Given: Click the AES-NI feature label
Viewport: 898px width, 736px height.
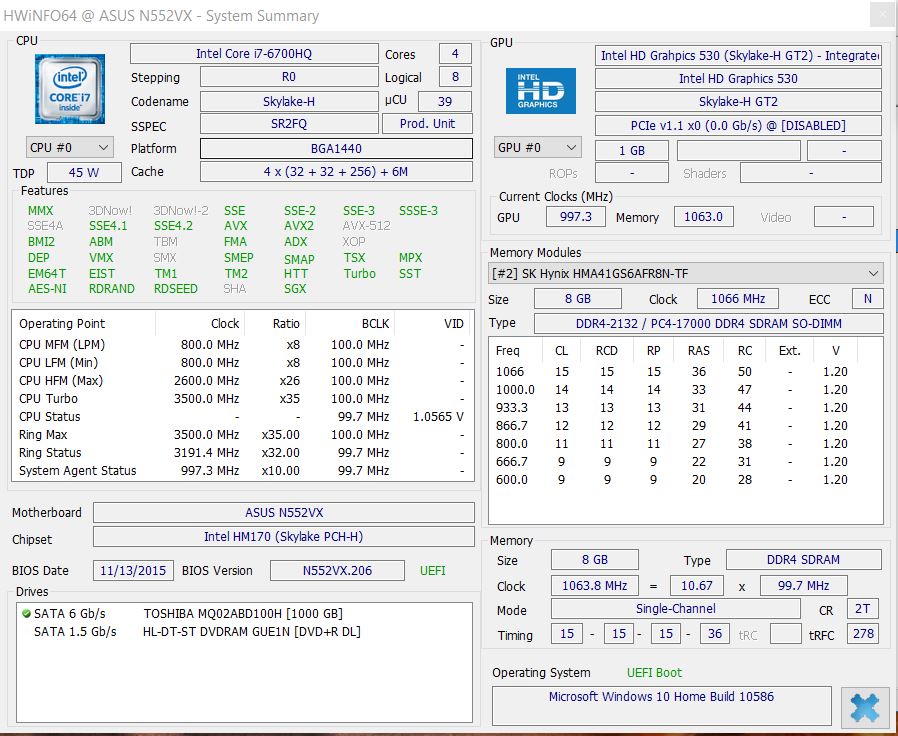Looking at the screenshot, I should (x=47, y=289).
